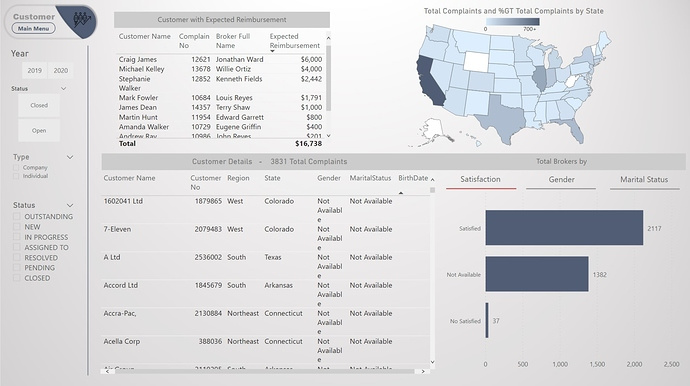The width and height of the screenshot is (690, 386).
Task: Check the Company type checkbox
Action: coord(16,168)
